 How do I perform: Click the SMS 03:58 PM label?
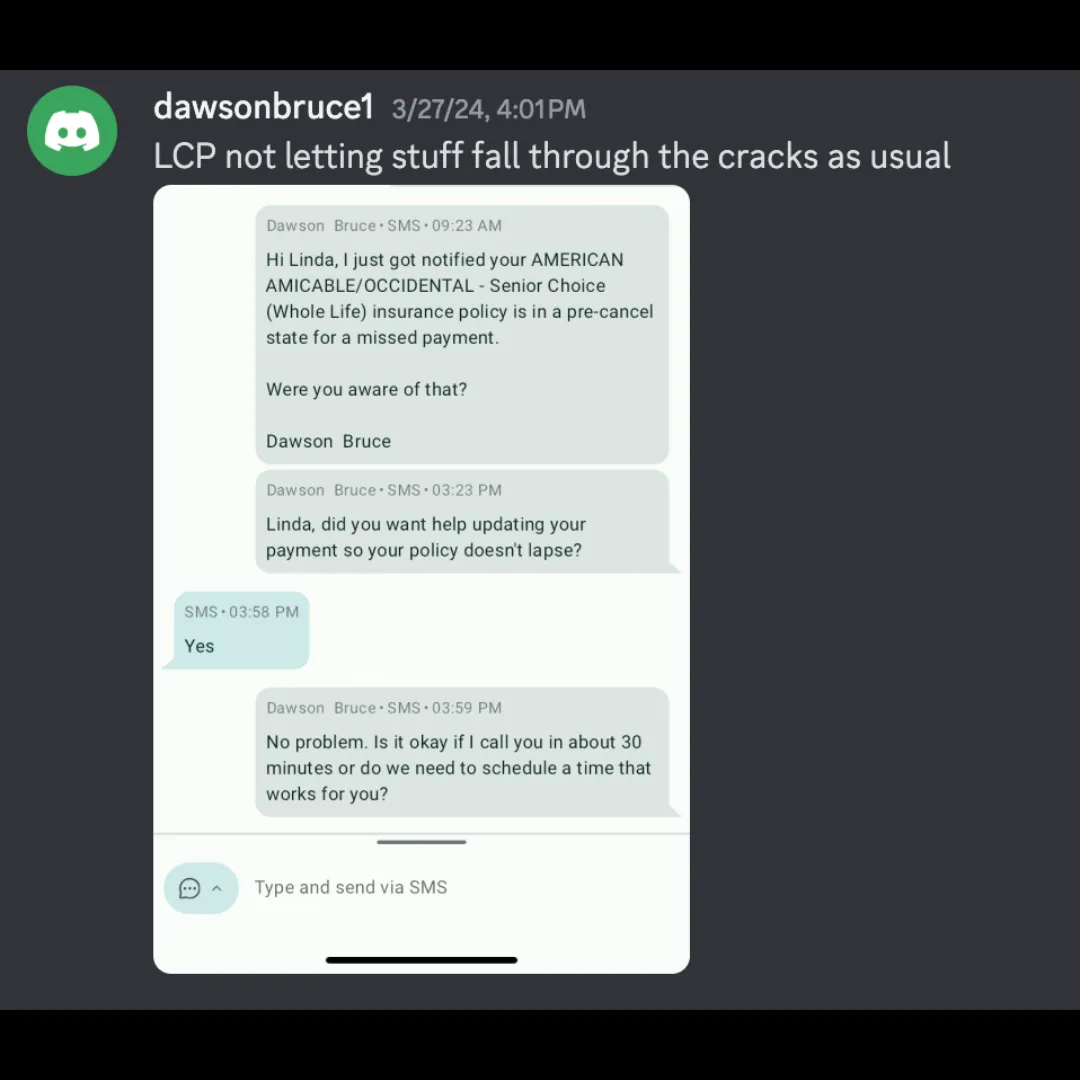click(242, 612)
